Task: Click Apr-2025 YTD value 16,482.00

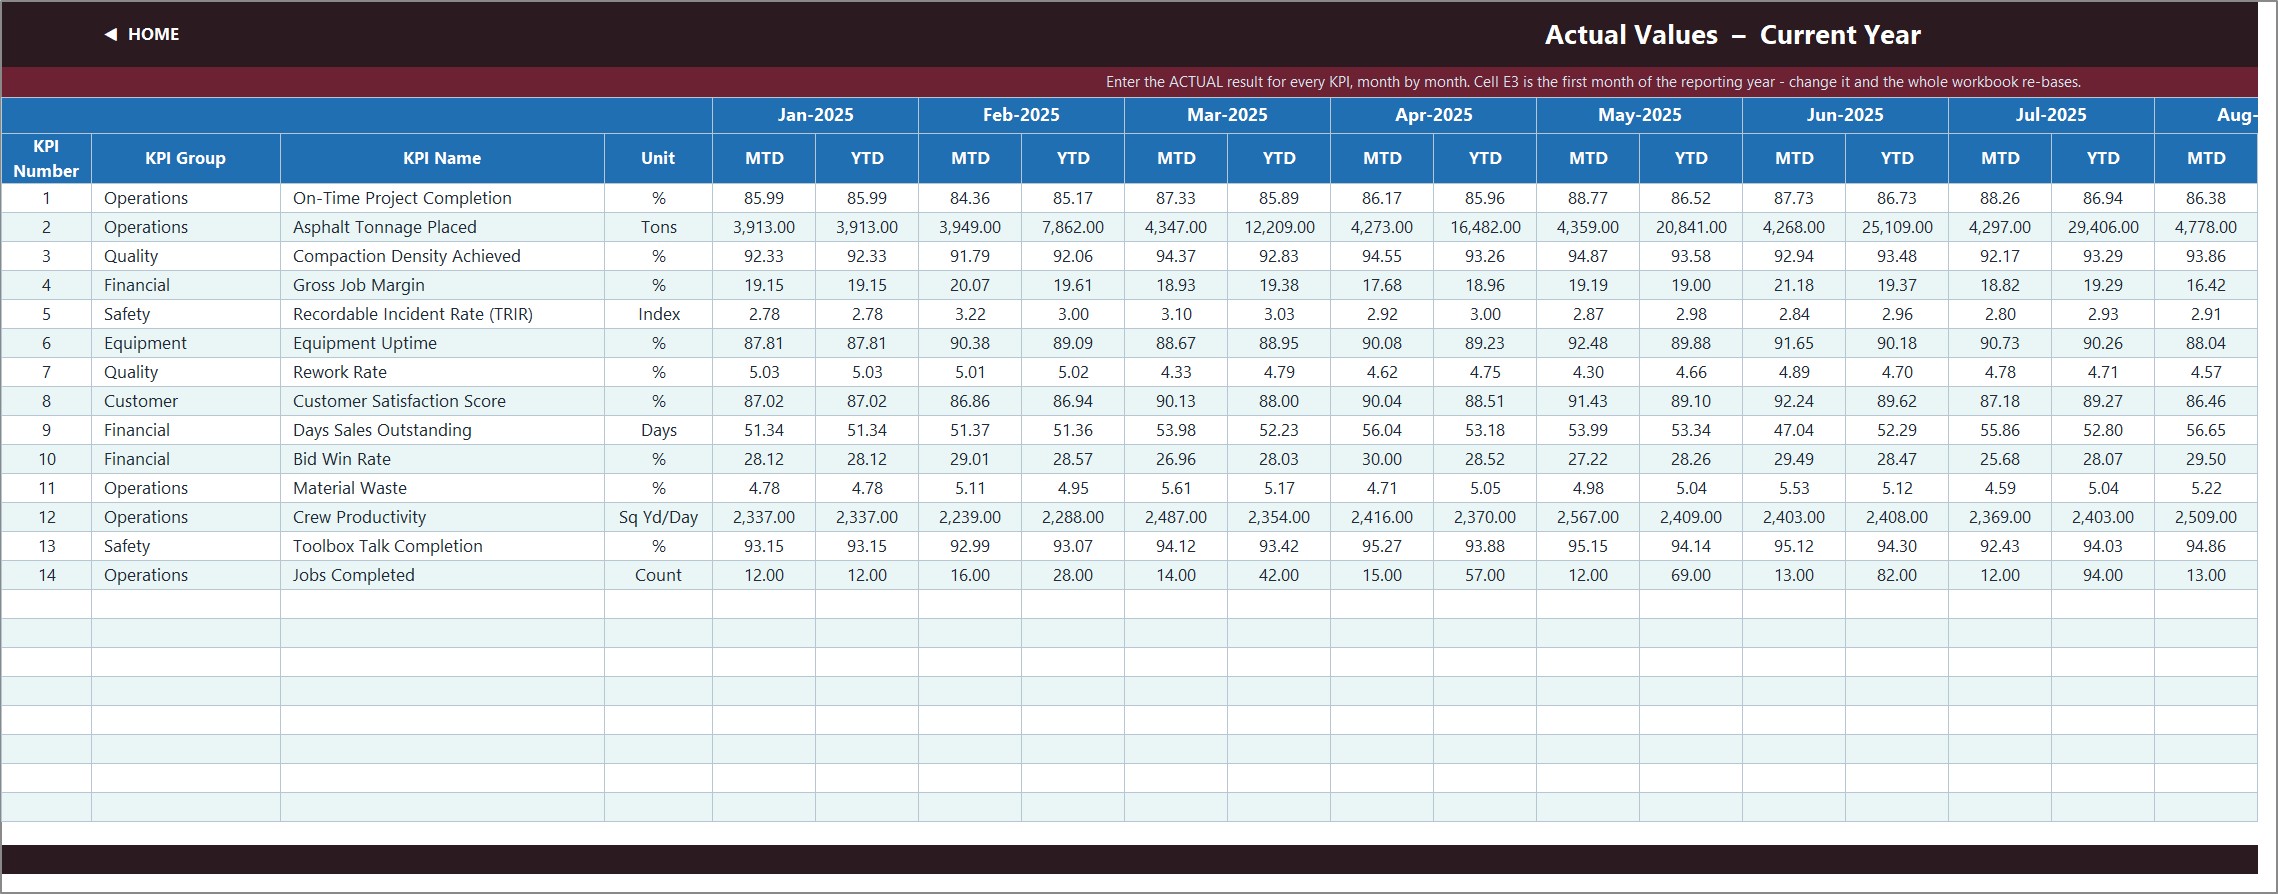Action: point(1485,227)
